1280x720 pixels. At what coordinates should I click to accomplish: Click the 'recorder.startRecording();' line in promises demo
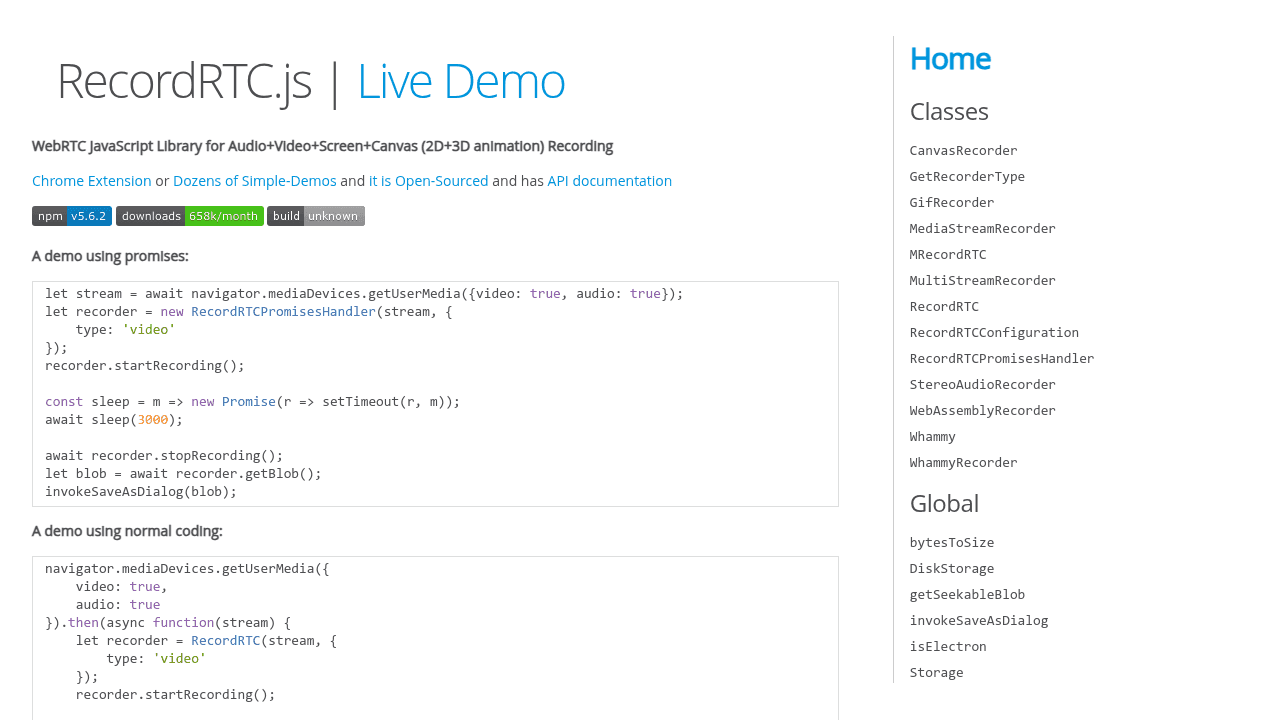[145, 366]
